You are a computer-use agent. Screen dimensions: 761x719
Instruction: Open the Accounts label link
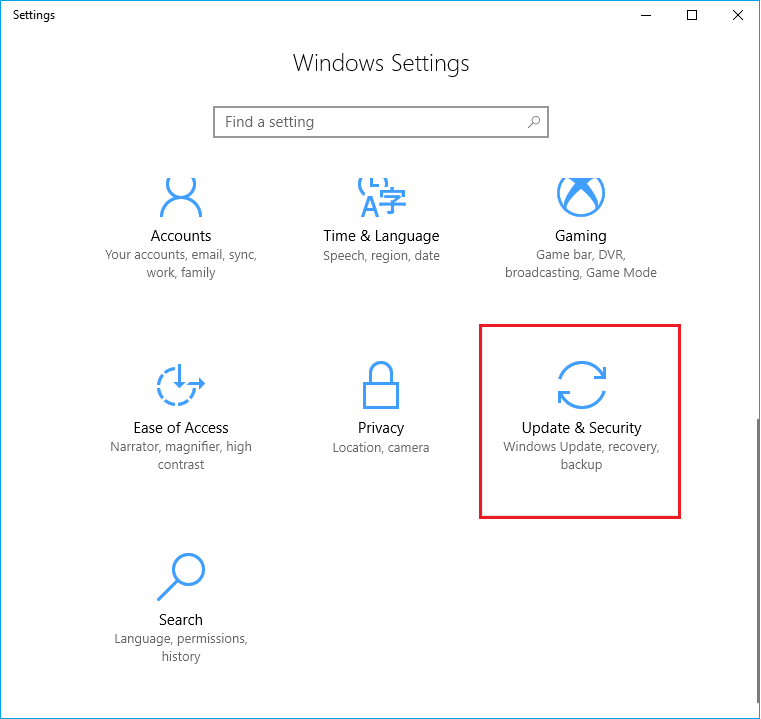[181, 236]
